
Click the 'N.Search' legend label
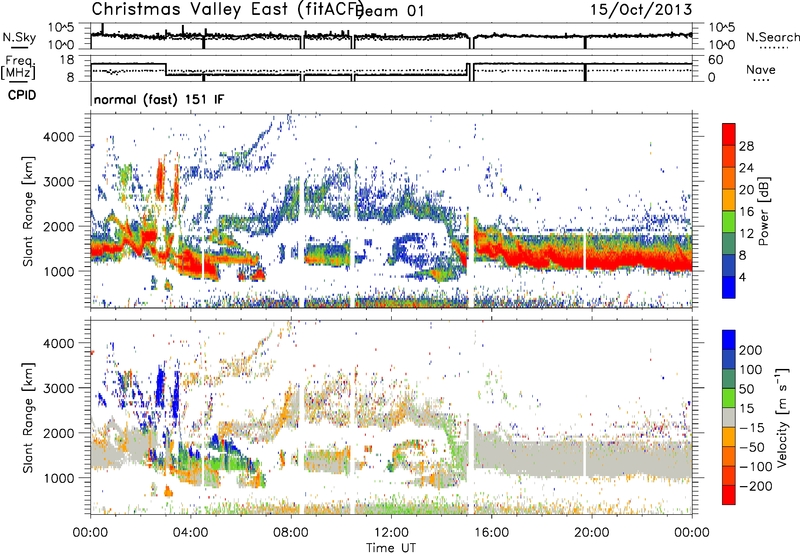(x=772, y=37)
